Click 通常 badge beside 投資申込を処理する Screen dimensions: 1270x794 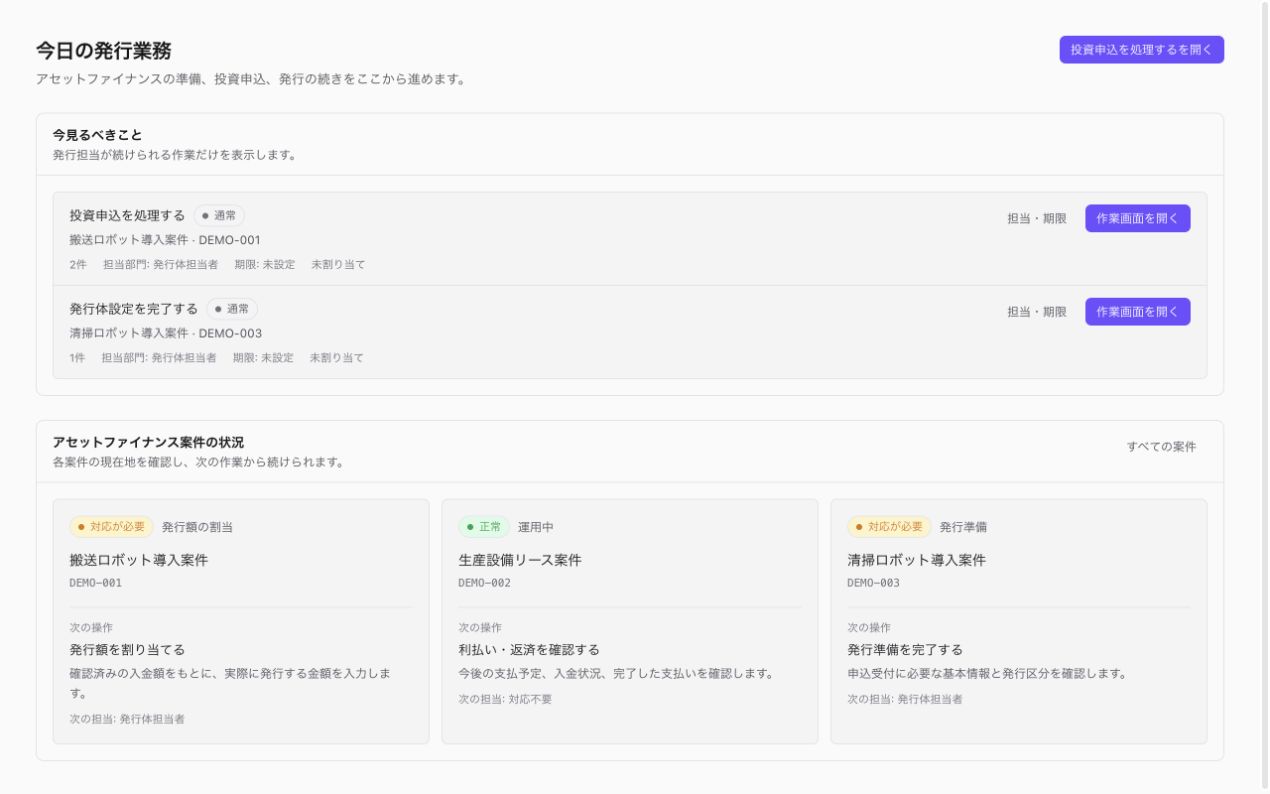(219, 215)
